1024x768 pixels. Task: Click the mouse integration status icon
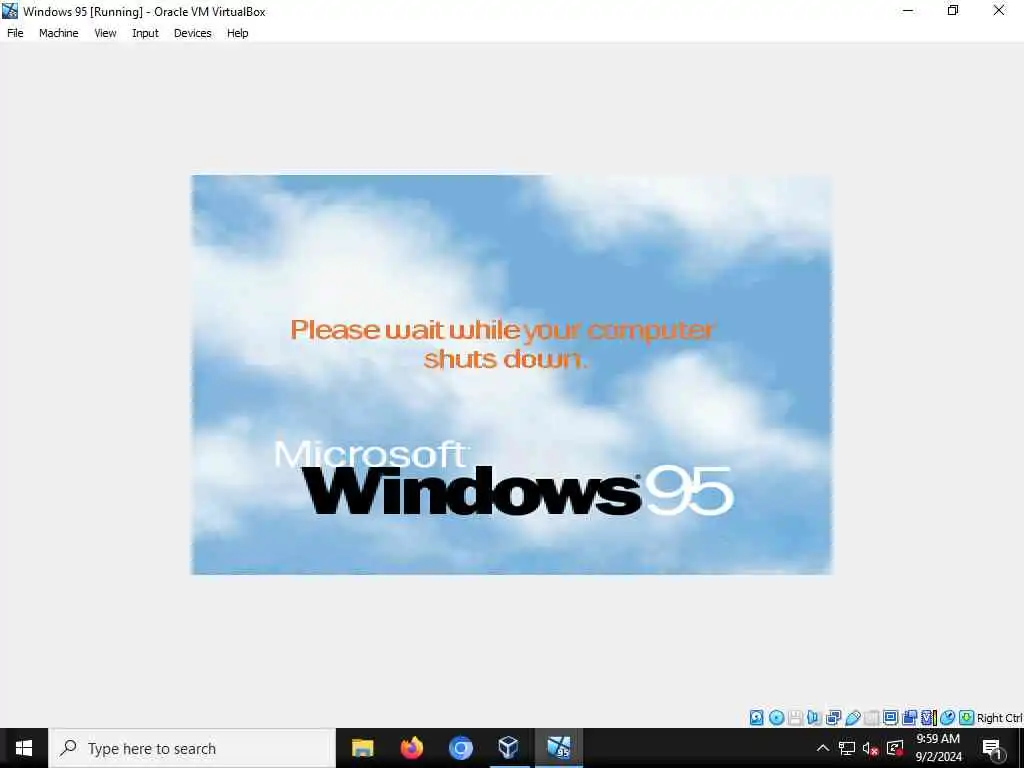click(948, 718)
